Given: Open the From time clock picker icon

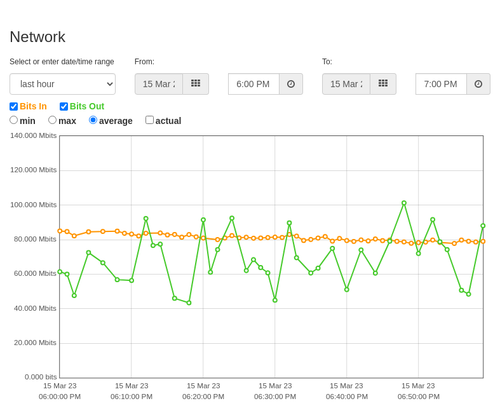Looking at the screenshot, I should [x=291, y=84].
